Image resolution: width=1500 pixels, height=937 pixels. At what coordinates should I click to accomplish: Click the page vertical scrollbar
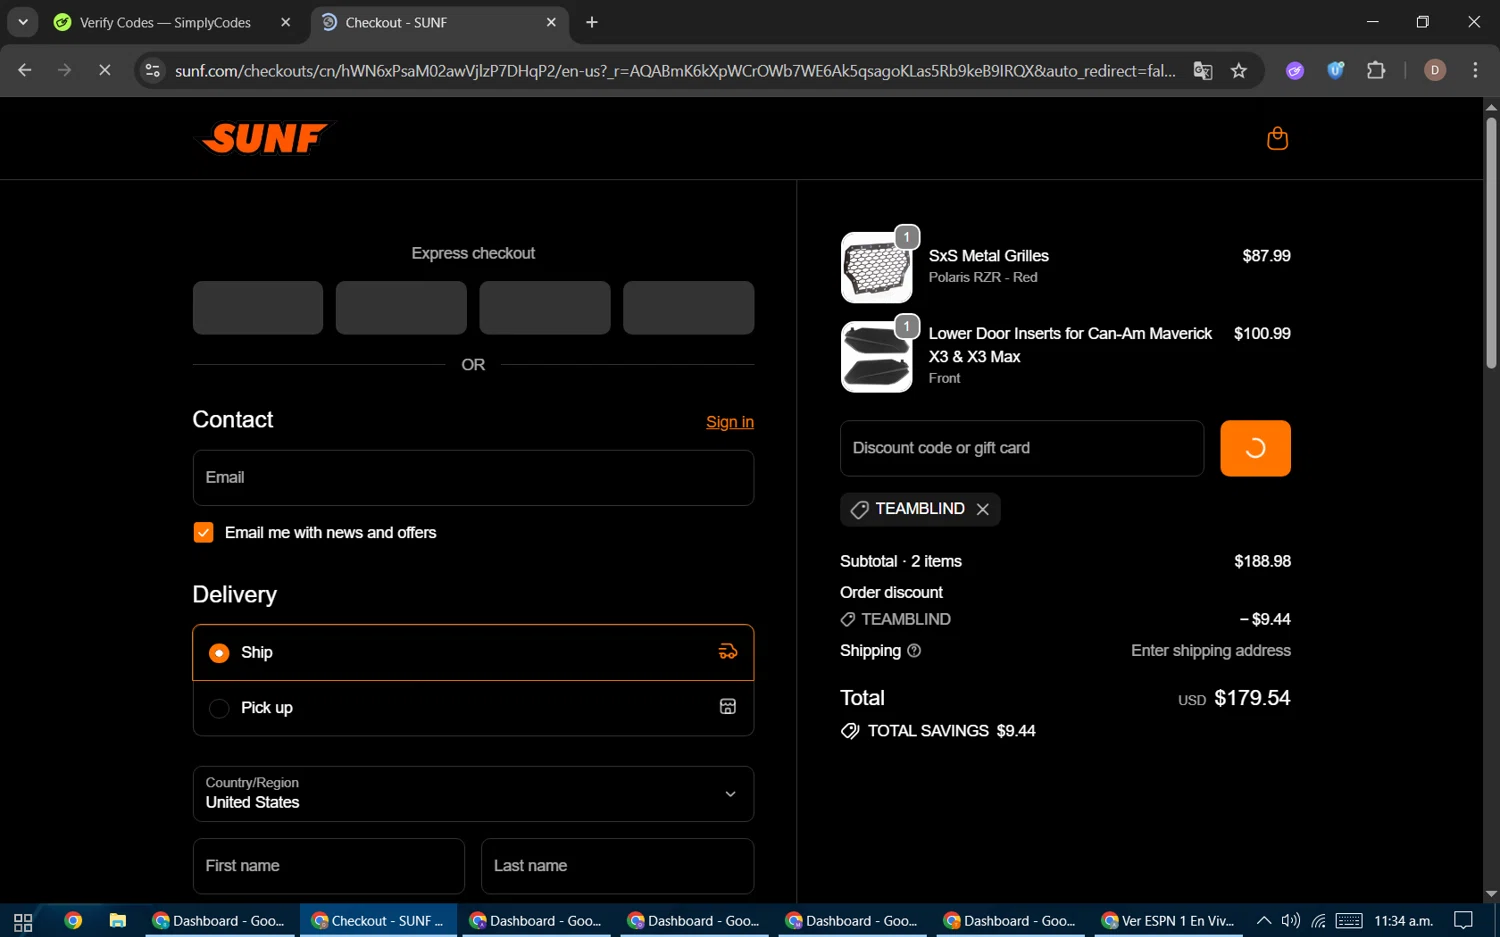tap(1491, 244)
